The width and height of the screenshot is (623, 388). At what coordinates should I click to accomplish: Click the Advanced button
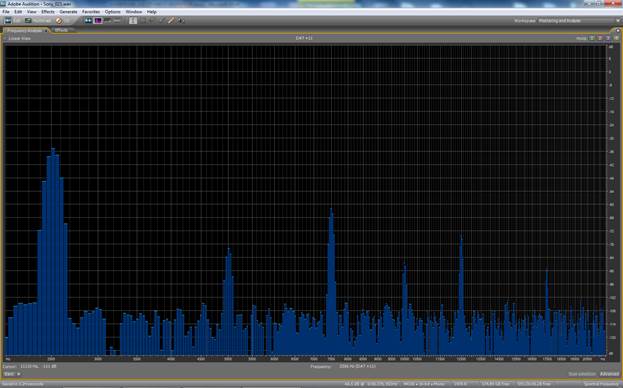coord(609,374)
